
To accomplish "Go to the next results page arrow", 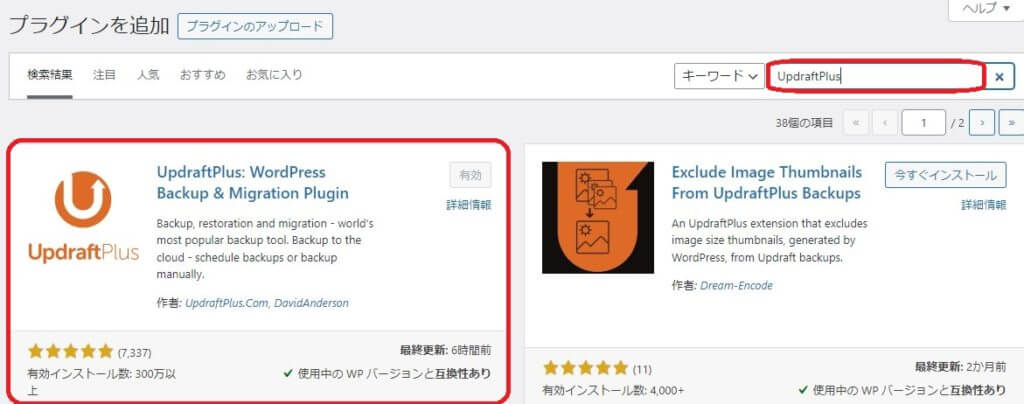I will point(982,122).
